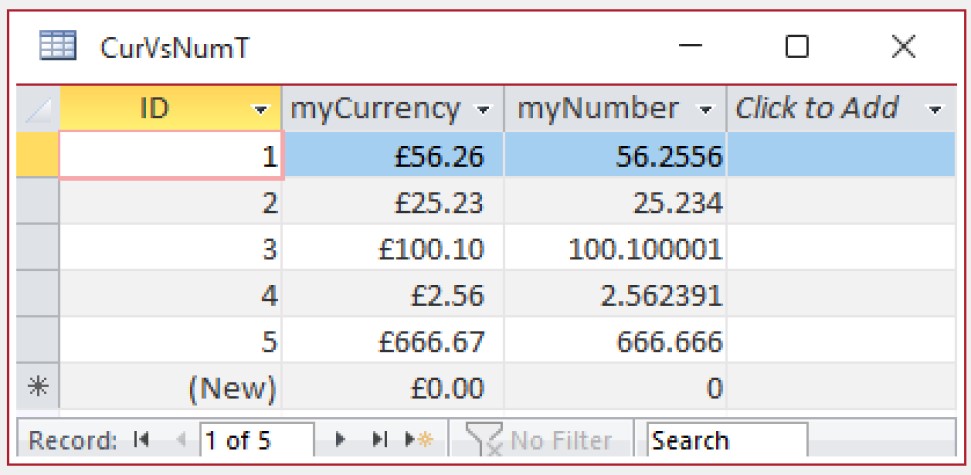
Task: Expand the myCurrency column filter dropdown
Action: (483, 109)
